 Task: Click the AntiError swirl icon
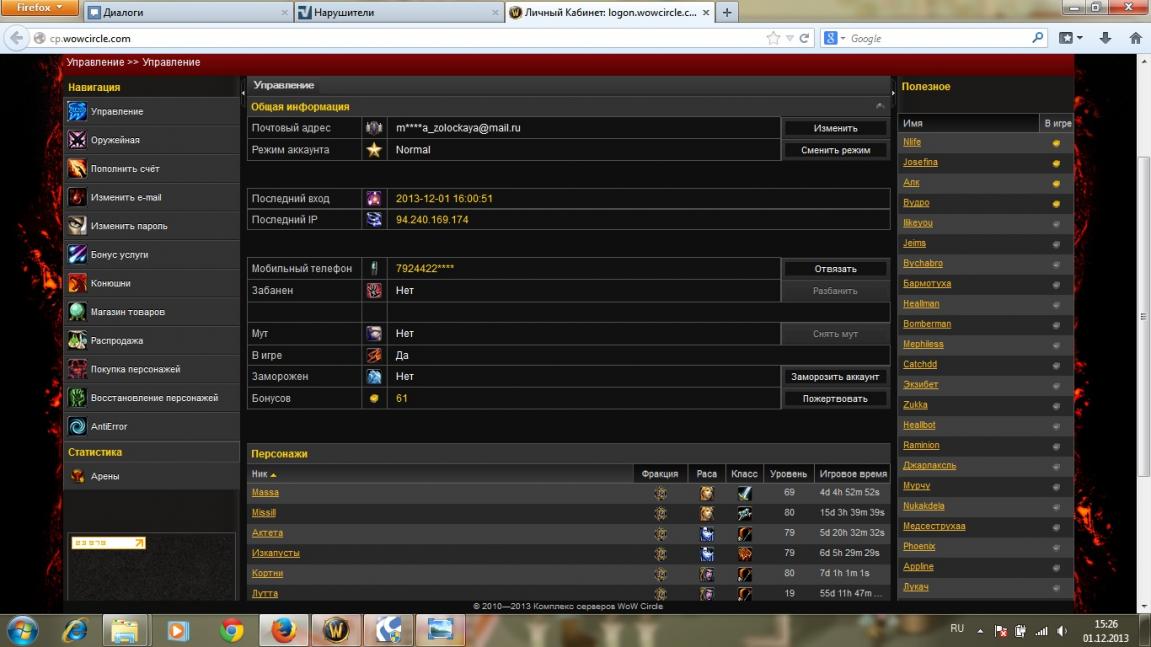click(77, 427)
